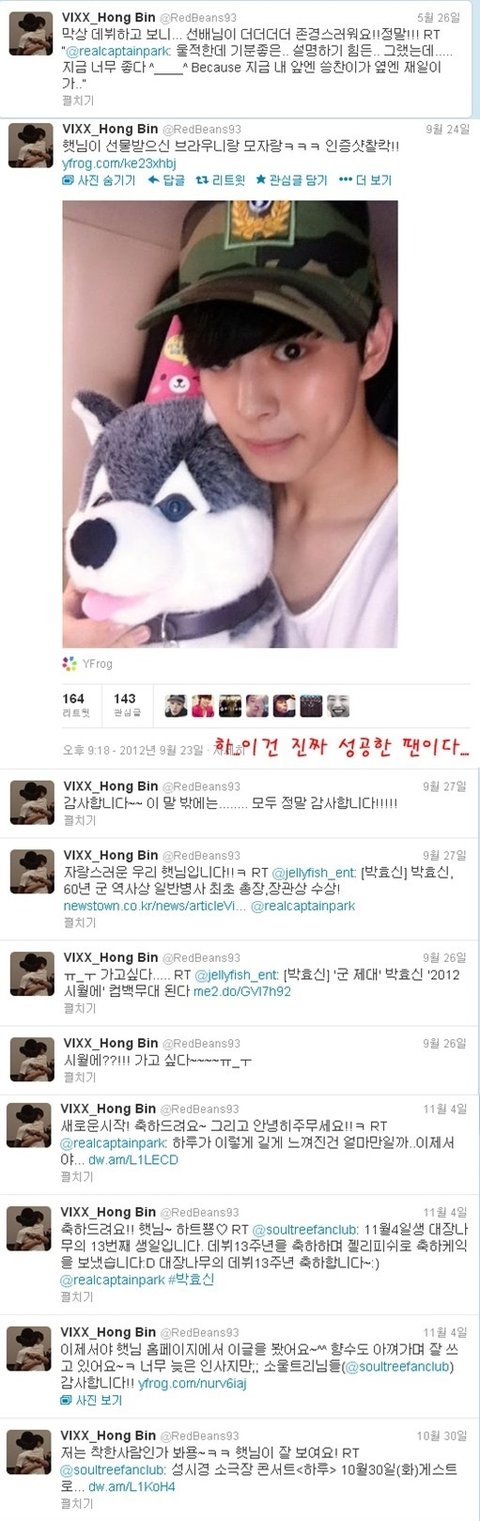Click the reply (답글) arrow icon
Image resolution: width=480 pixels, height=1521 pixels.
154,181
